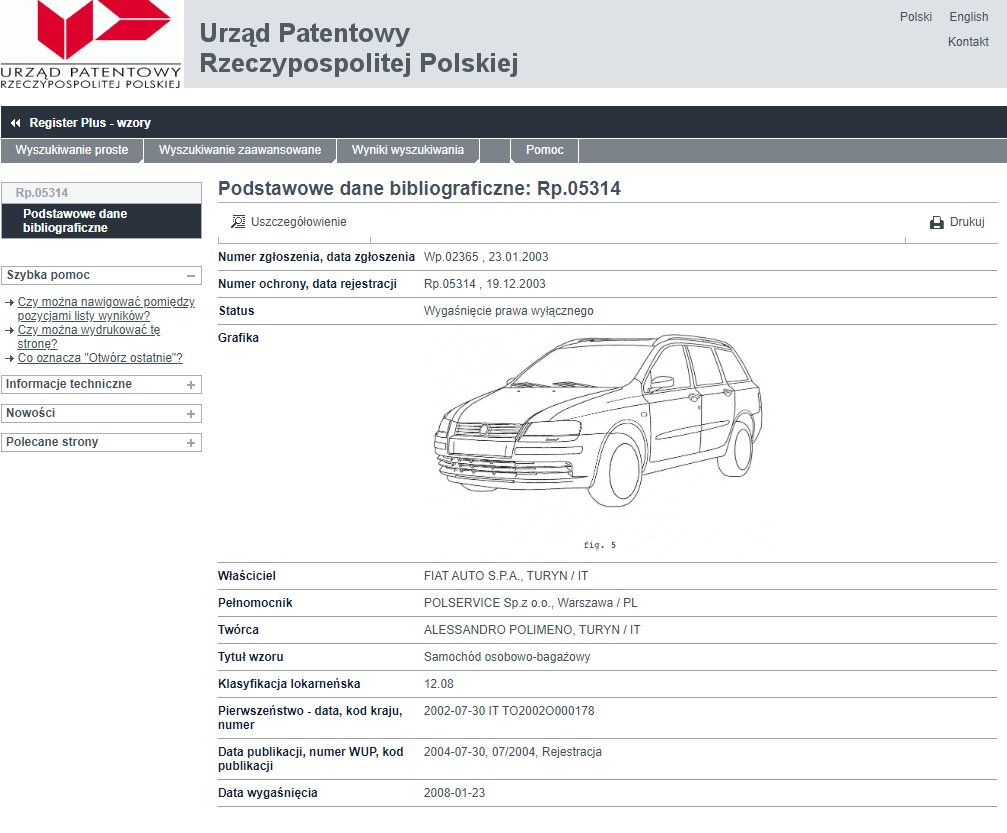Viewport: 1007px width, 833px height.
Task: Click the Register Plus - wzory link
Action: pos(90,123)
